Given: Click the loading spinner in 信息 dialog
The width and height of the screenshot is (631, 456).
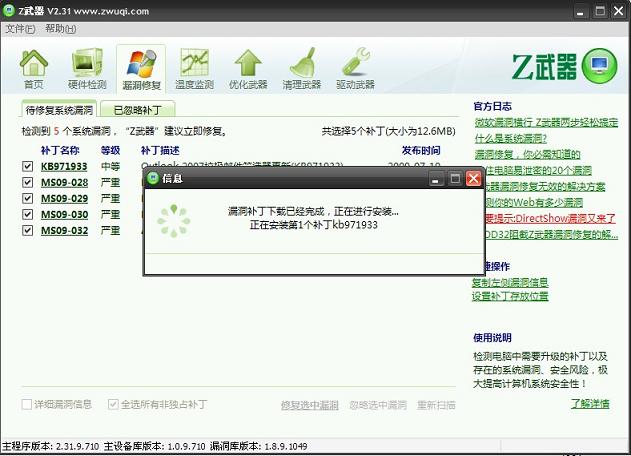Looking at the screenshot, I should click(x=174, y=221).
